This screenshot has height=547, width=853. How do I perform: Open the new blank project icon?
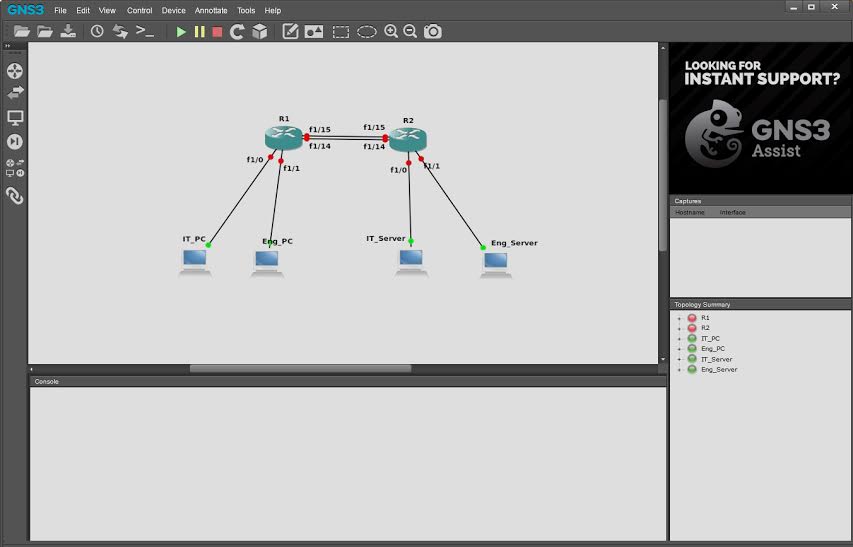point(22,32)
